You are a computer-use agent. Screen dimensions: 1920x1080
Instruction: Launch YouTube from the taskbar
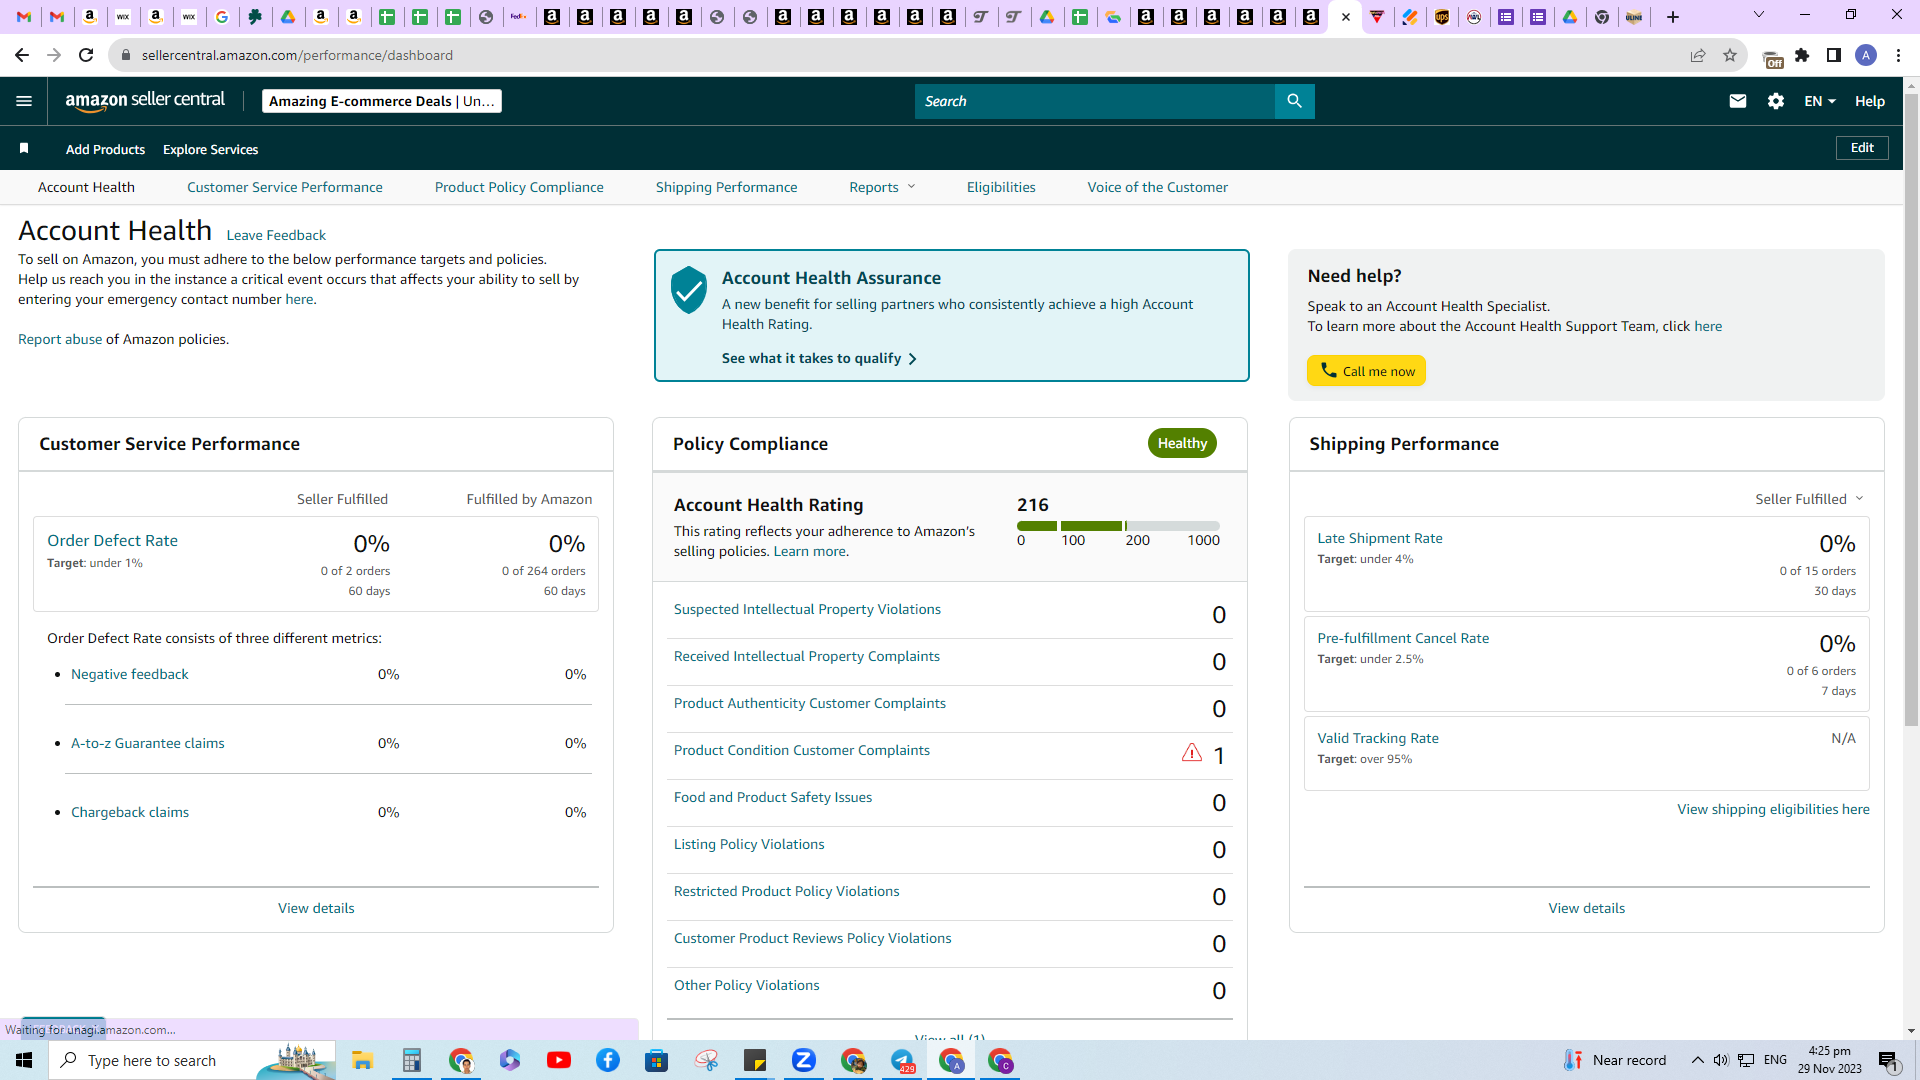(559, 1060)
